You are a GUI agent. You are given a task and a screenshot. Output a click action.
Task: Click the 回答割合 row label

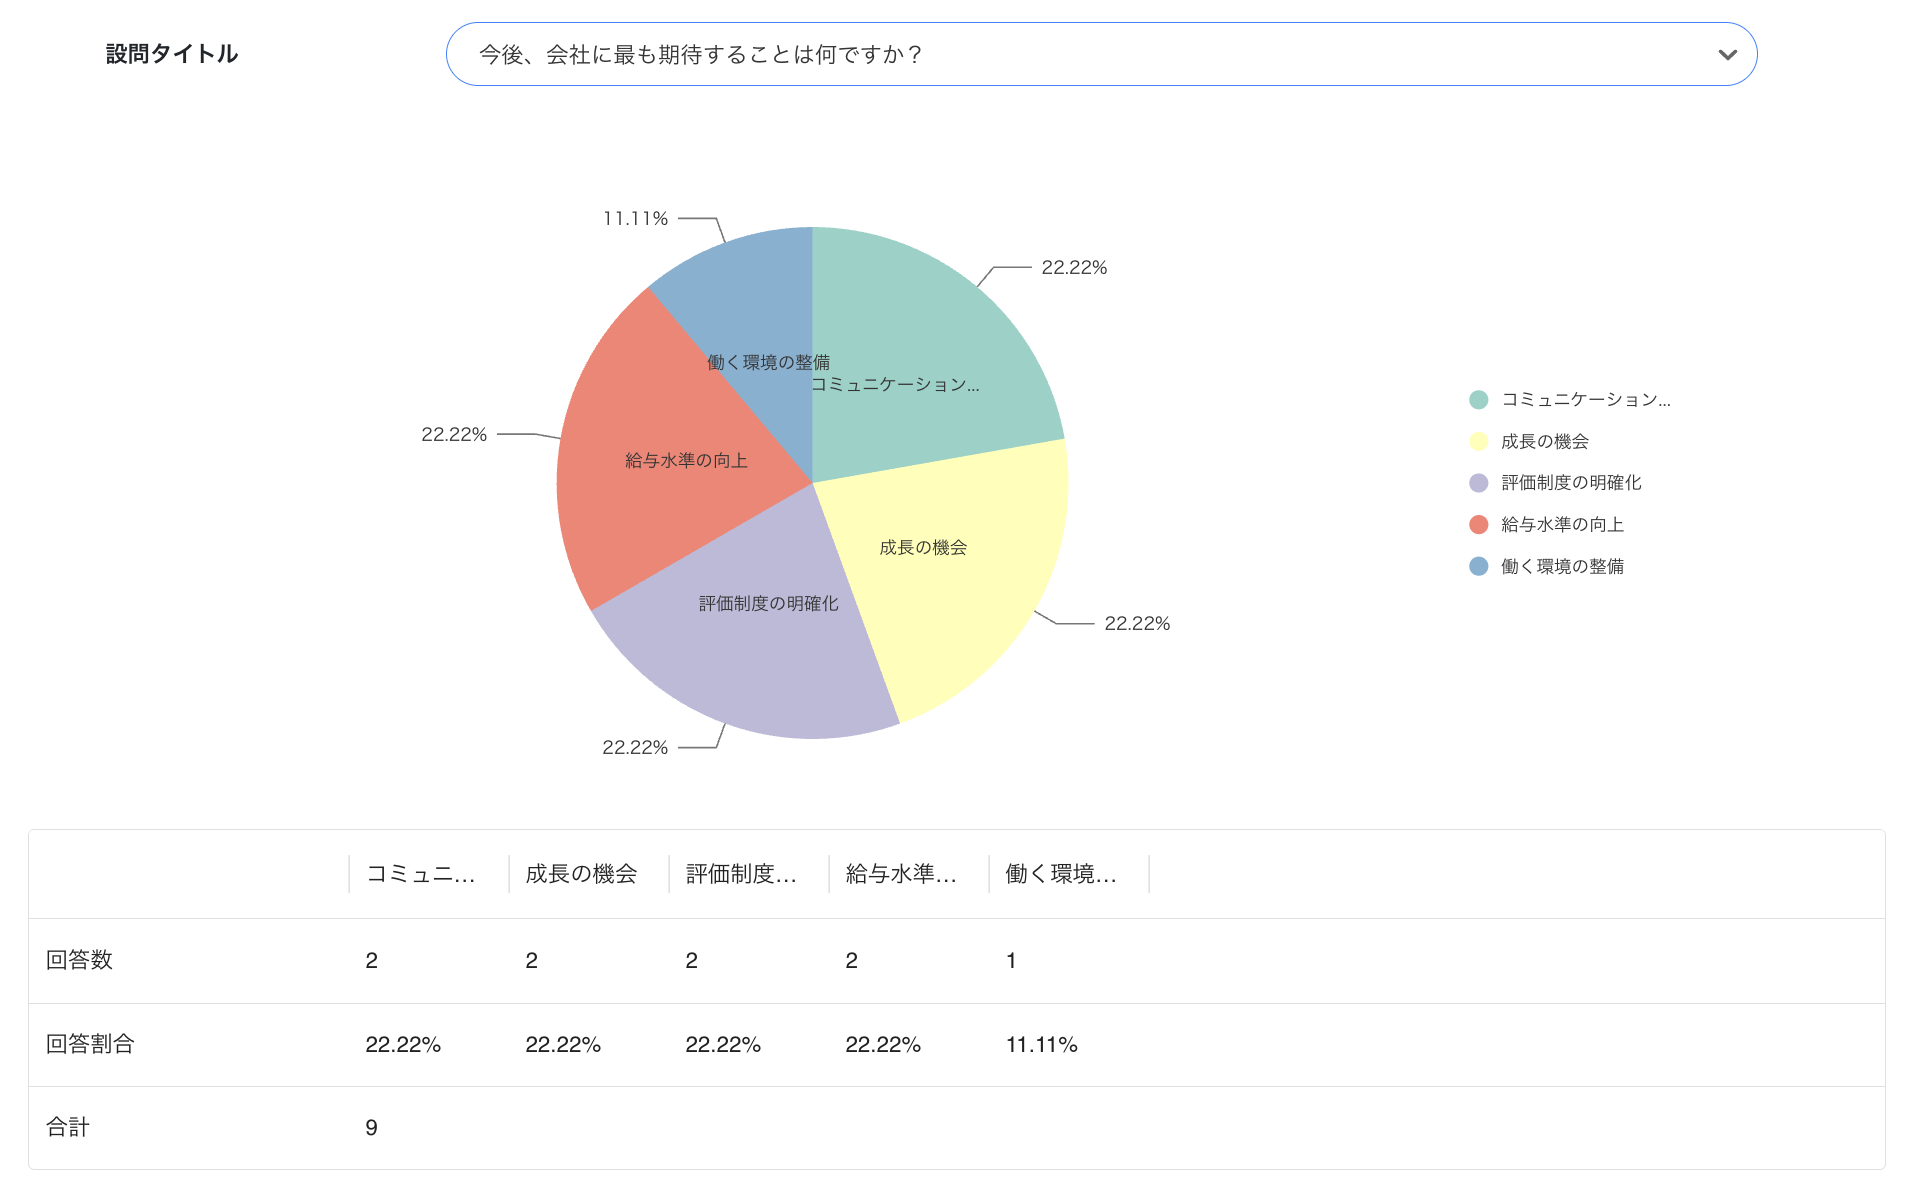coord(90,1044)
